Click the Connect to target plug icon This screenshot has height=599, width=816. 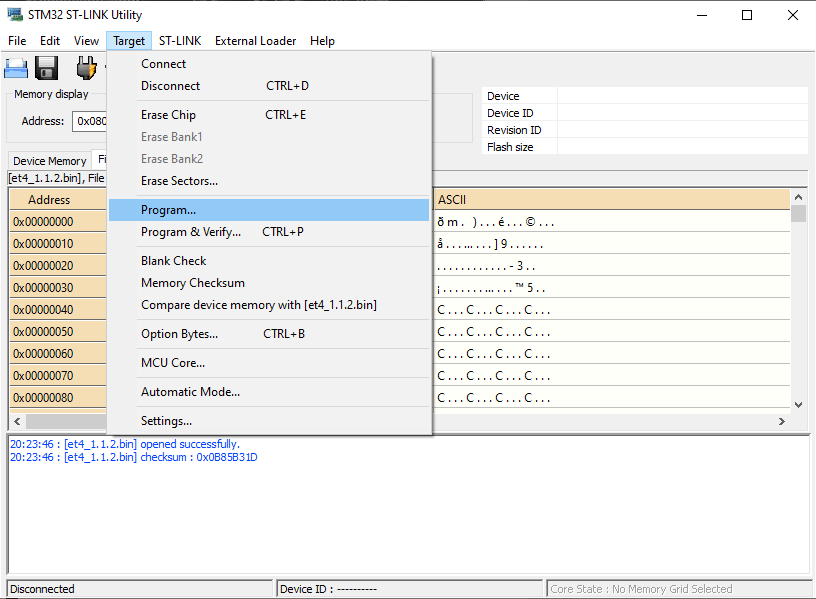(x=86, y=68)
